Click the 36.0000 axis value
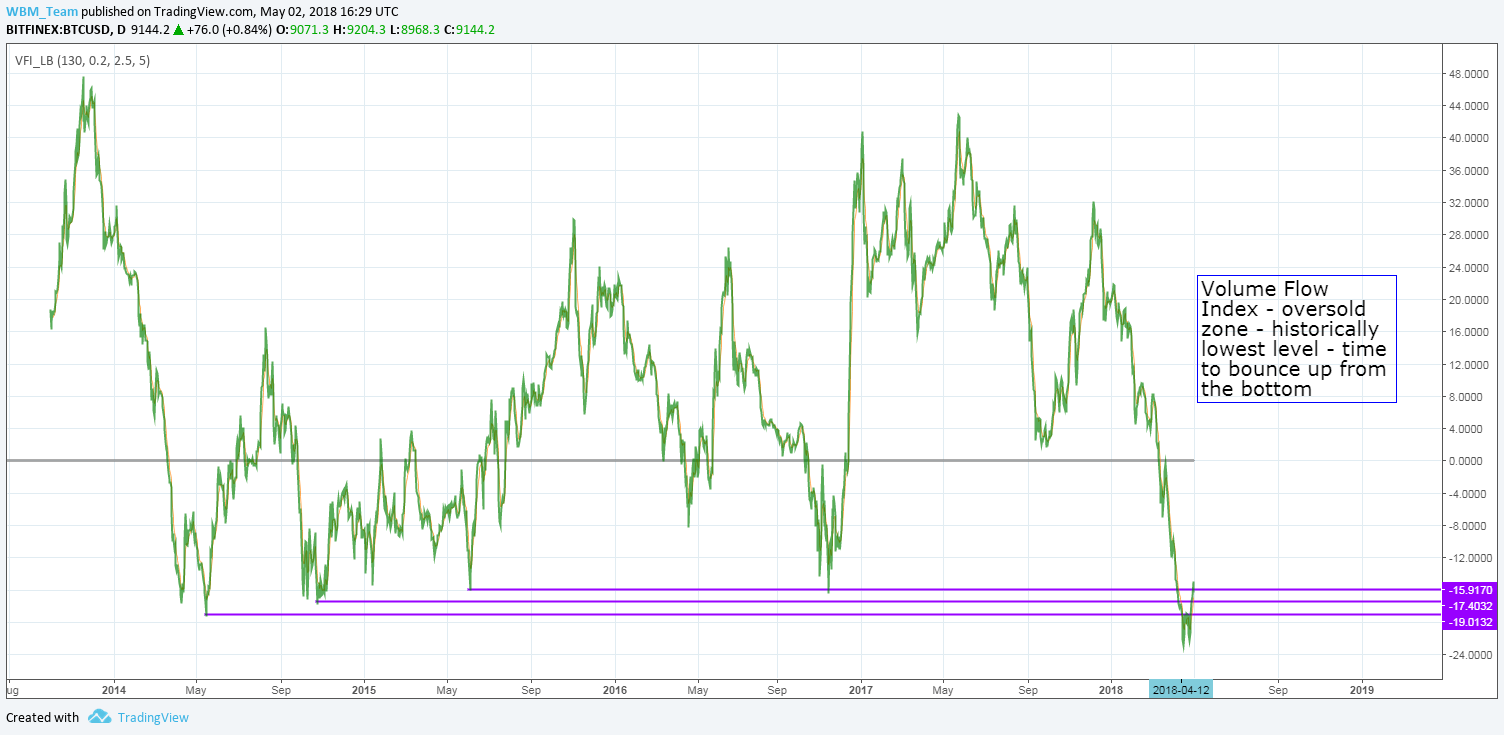1504x735 pixels. (1470, 171)
